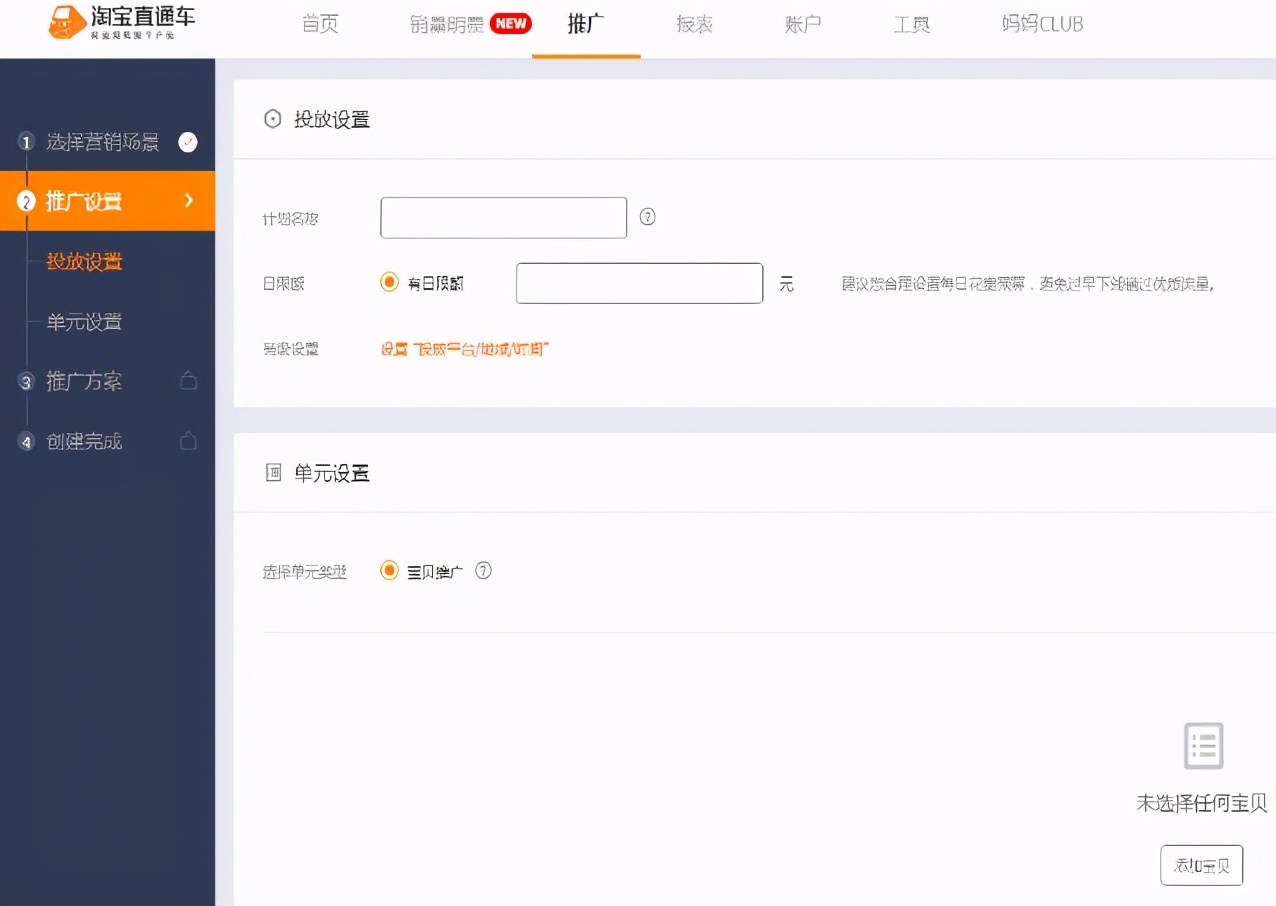Click the NEW badge beside 销量明星
Viewport: 1276px width, 906px height.
pyautogui.click(x=510, y=23)
